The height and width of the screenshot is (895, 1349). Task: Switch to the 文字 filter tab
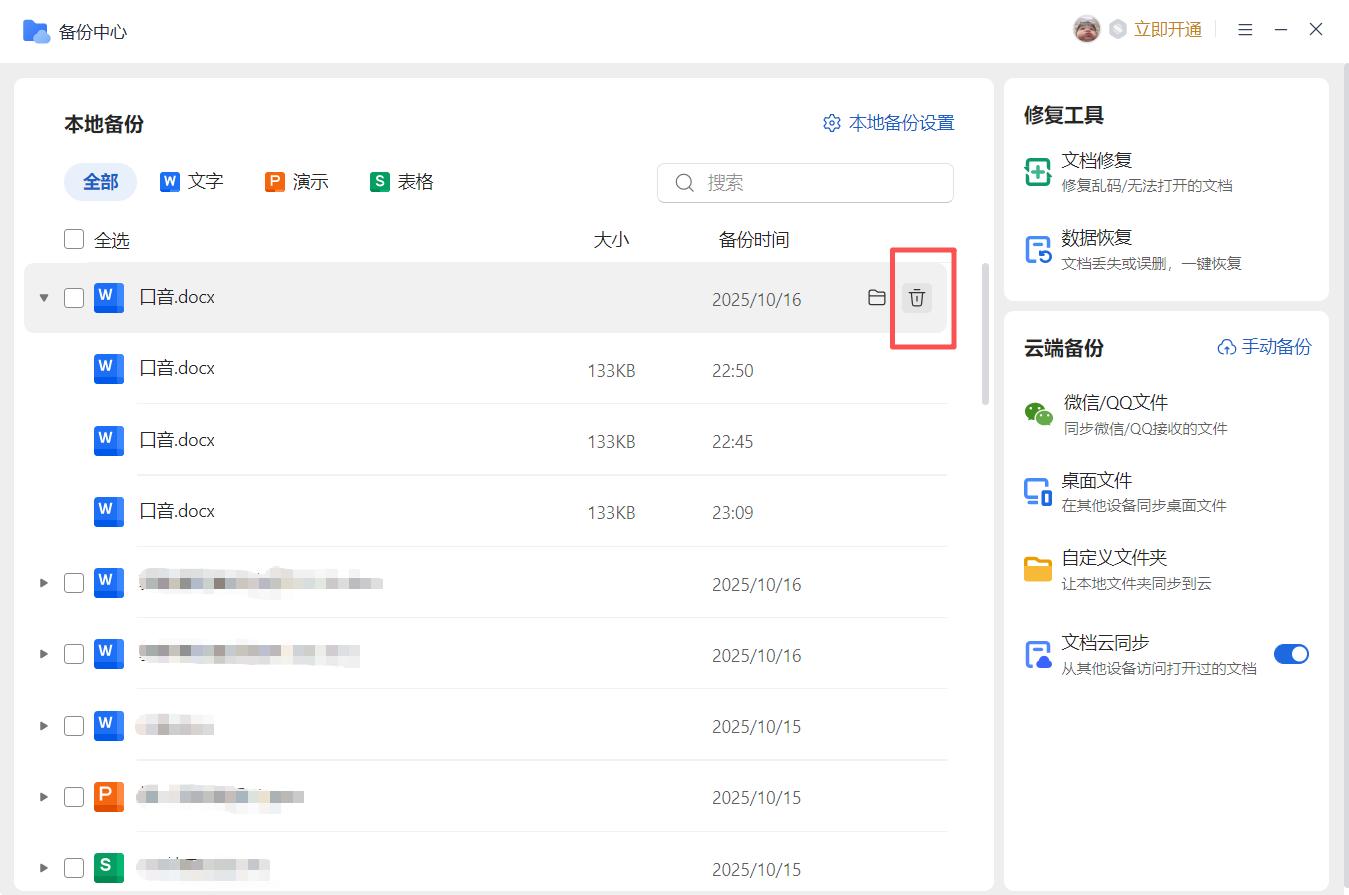(x=191, y=182)
